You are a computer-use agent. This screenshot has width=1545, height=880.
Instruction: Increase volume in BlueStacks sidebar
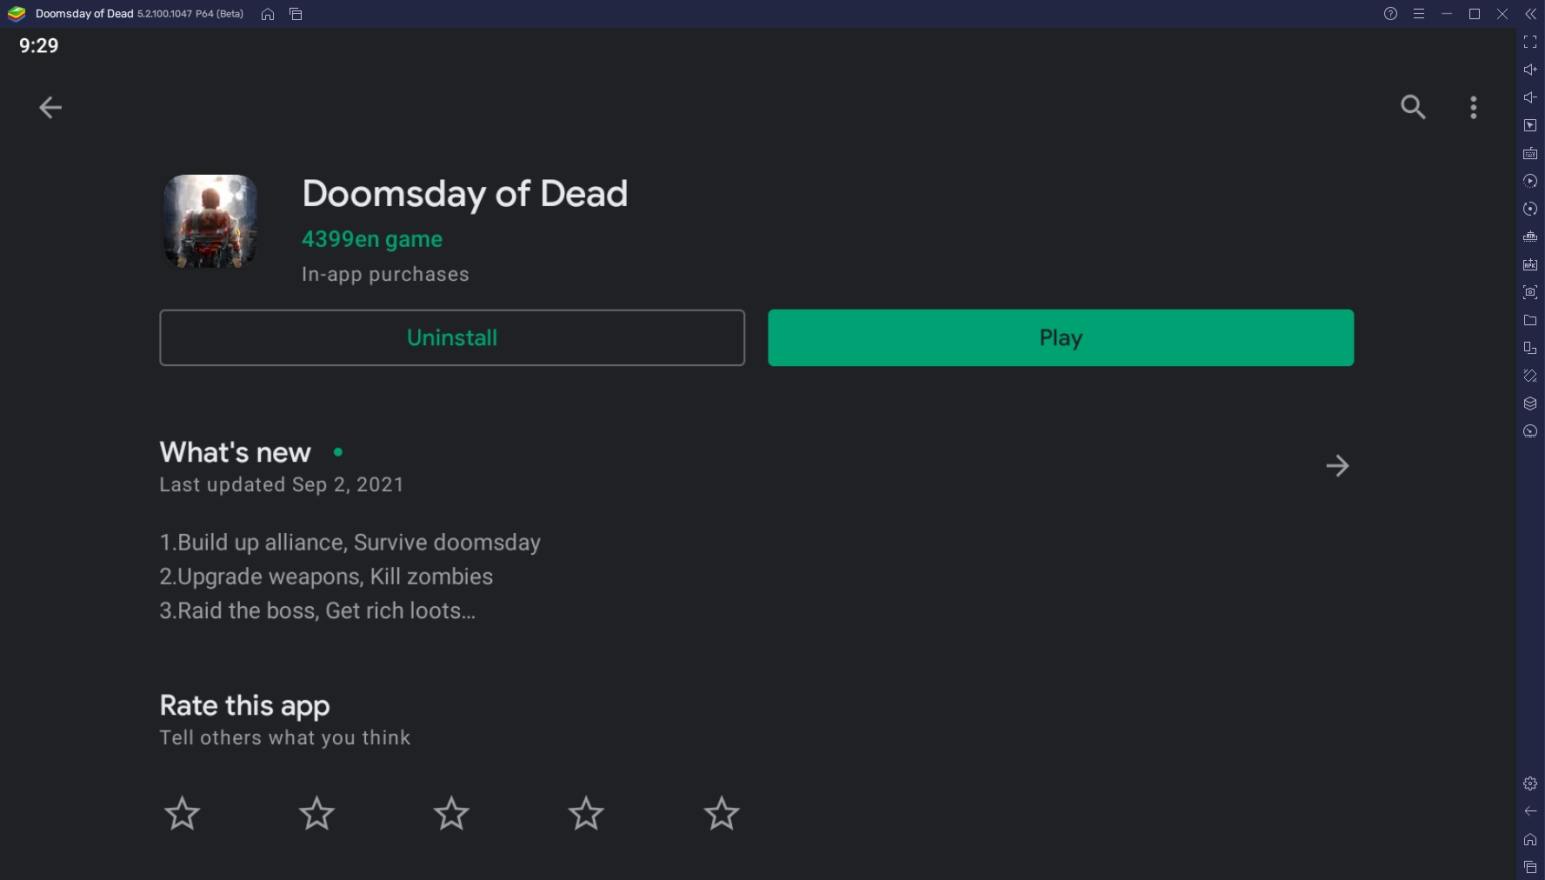1530,70
